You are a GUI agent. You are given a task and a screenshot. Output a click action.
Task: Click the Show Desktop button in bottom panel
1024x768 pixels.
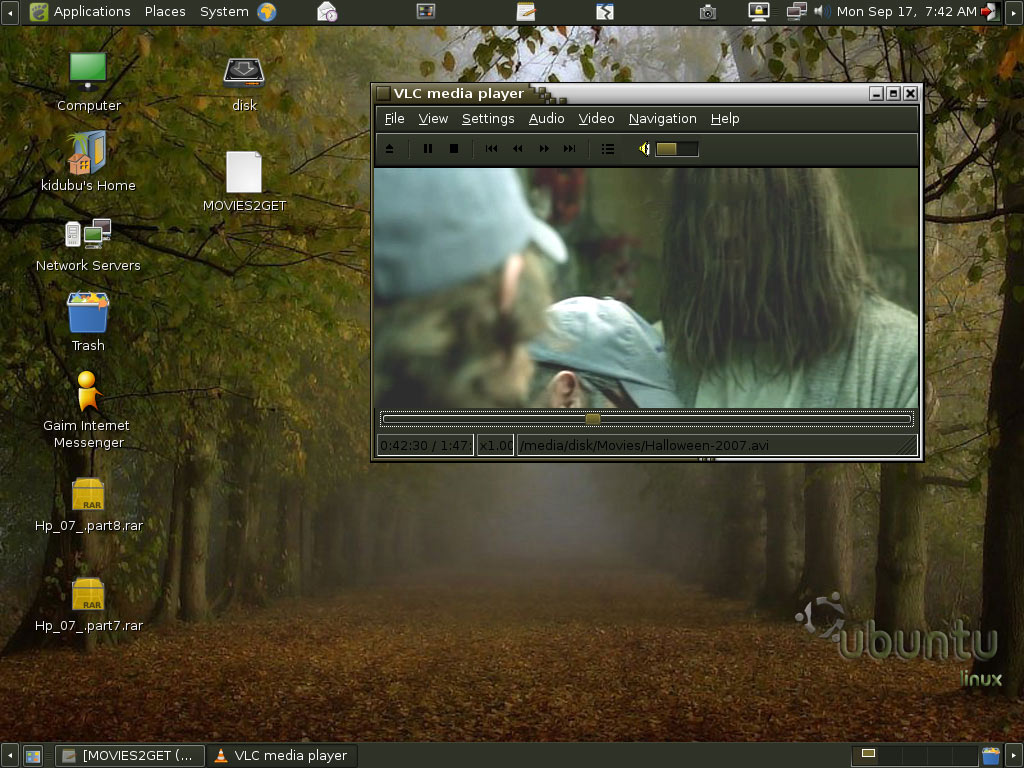33,756
